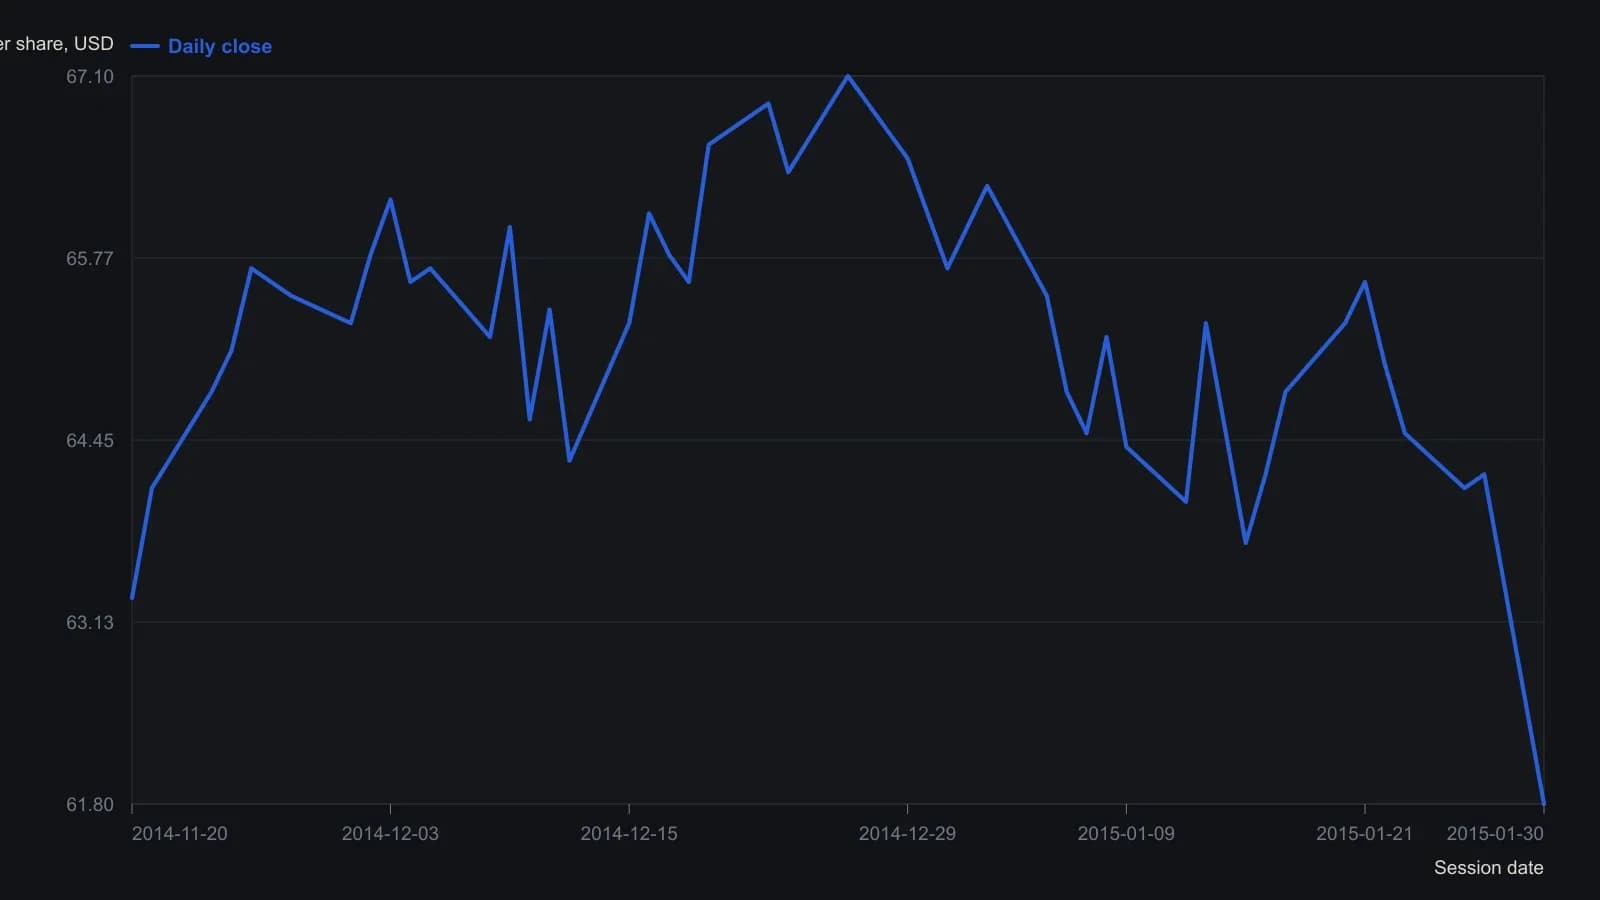Click the blue legend line swatch
The height and width of the screenshot is (900, 1600).
click(x=145, y=46)
